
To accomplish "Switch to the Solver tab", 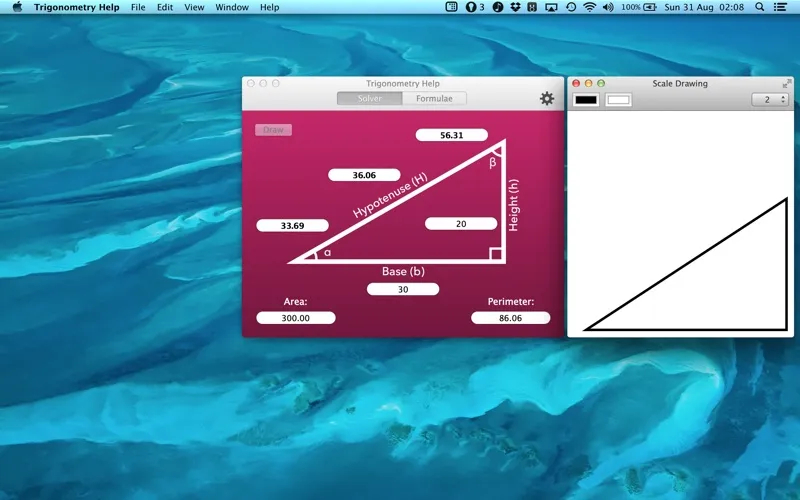I will pyautogui.click(x=370, y=99).
